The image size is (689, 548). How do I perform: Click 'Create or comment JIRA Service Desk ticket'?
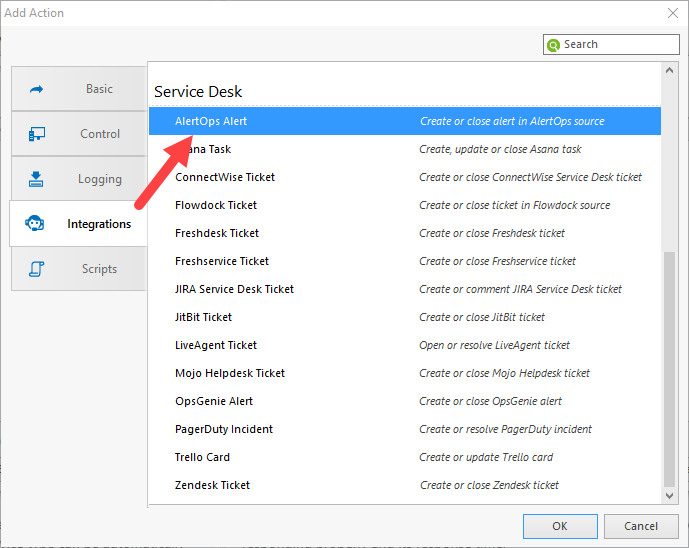pos(521,289)
